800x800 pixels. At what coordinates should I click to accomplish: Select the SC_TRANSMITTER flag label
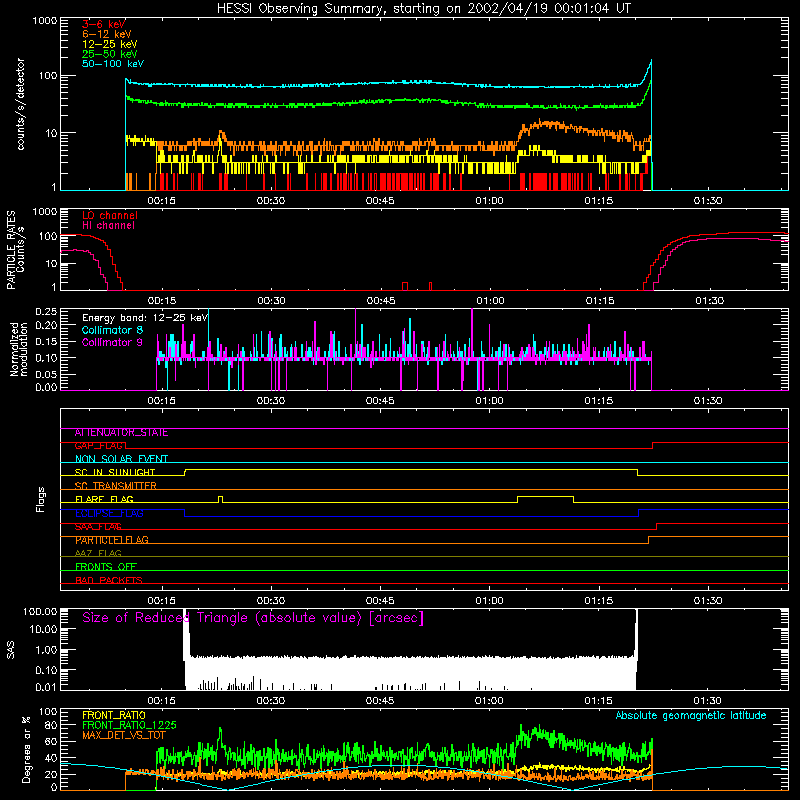coord(116,486)
